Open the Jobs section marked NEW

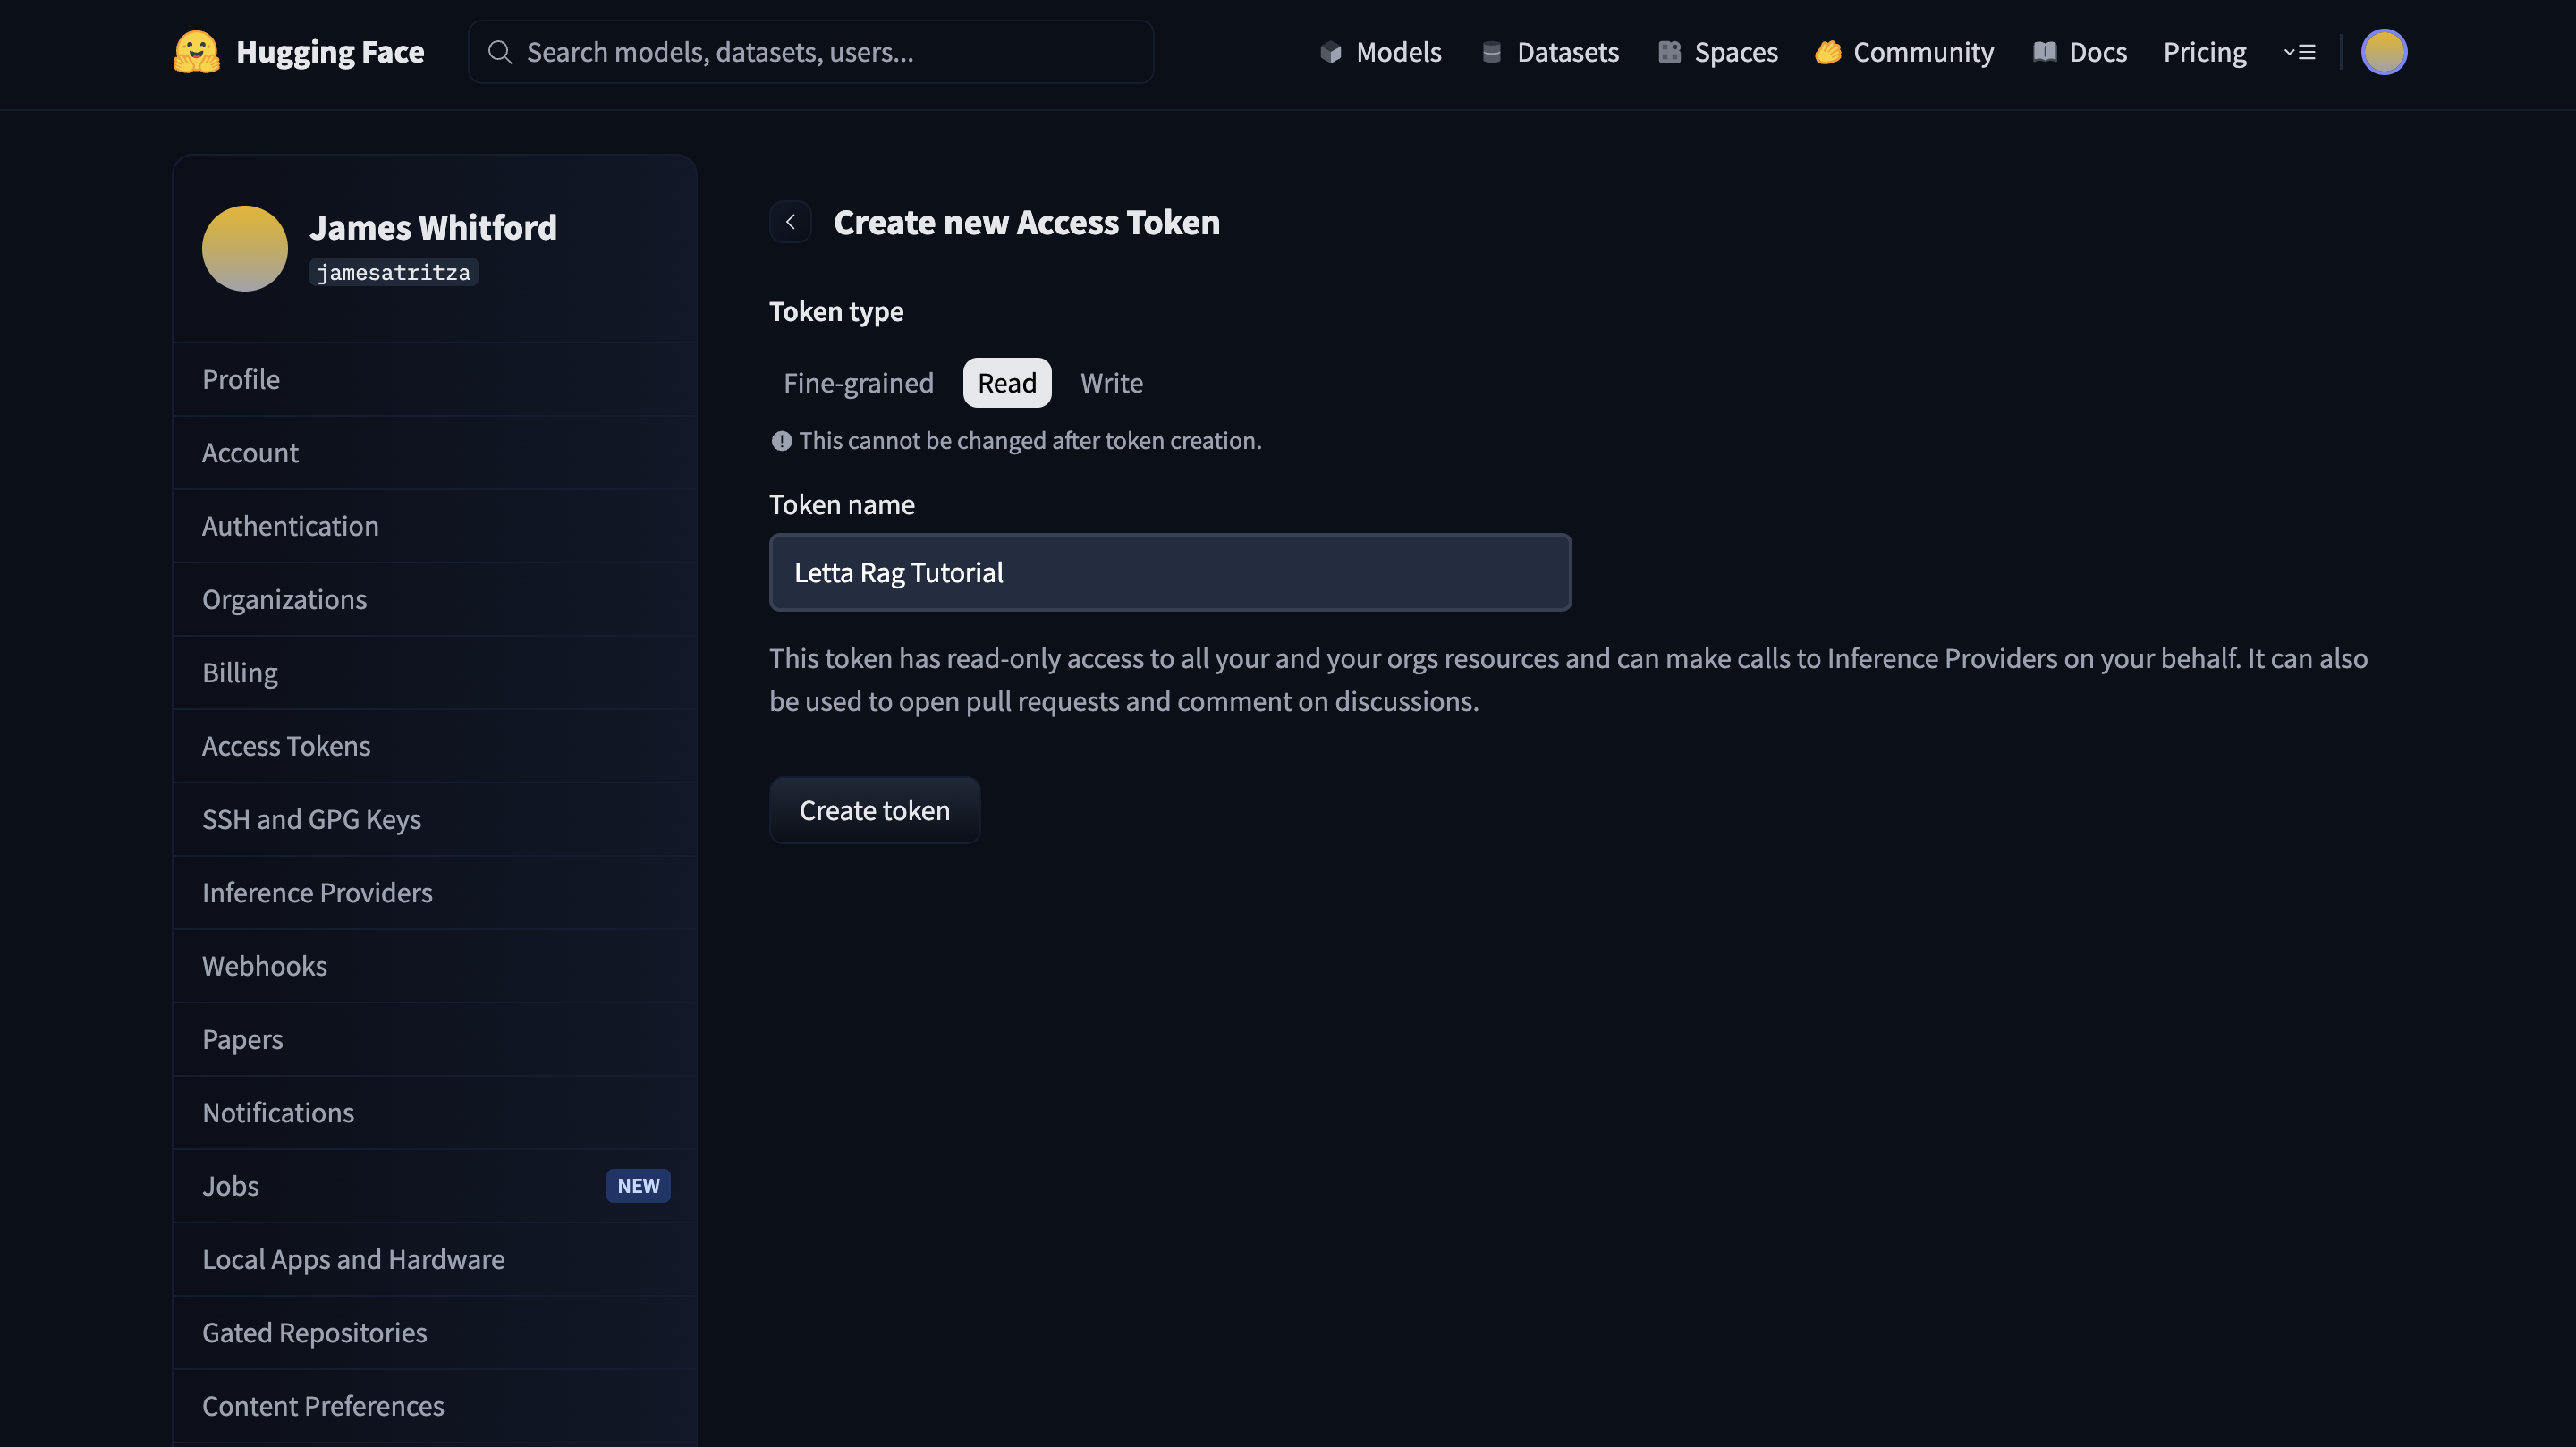point(231,1186)
